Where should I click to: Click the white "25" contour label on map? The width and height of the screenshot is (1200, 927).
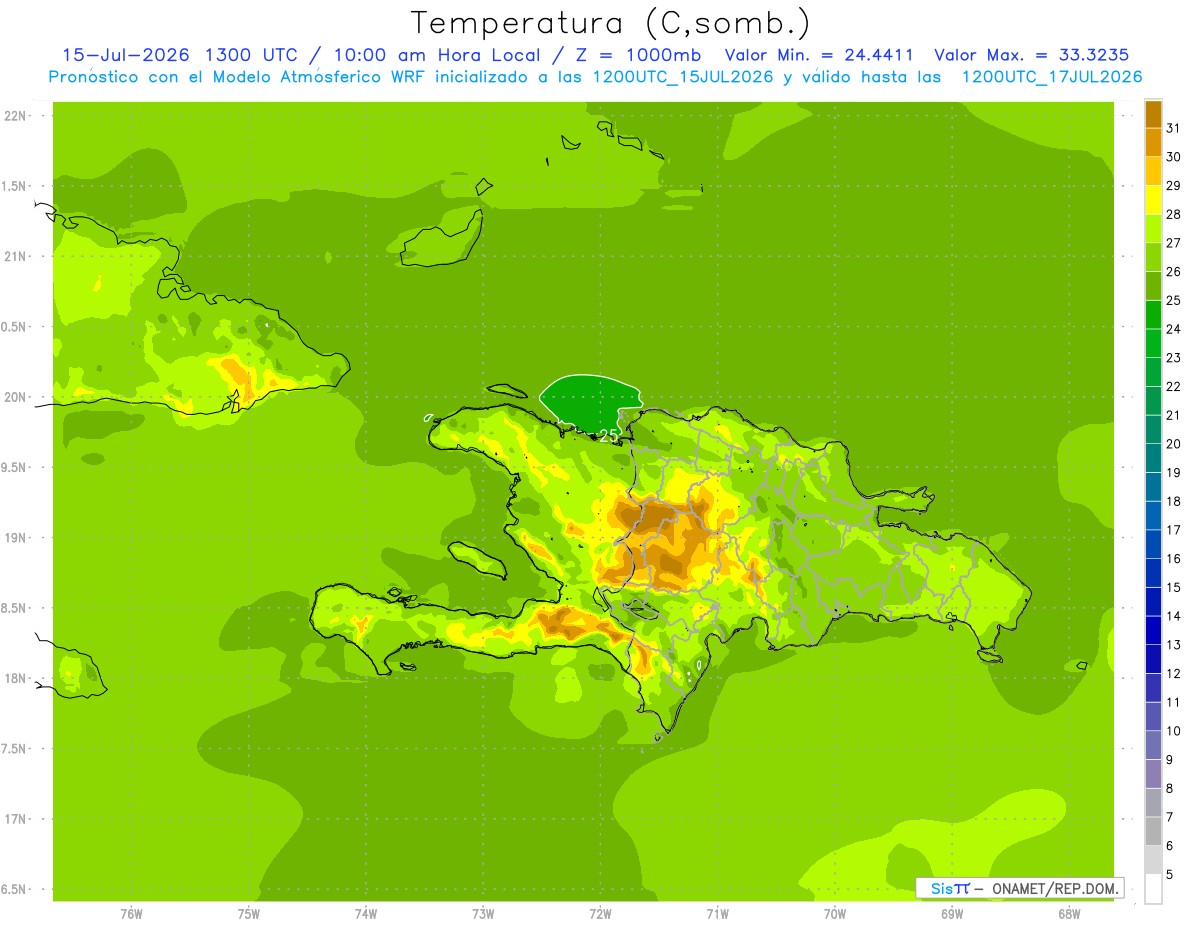[608, 435]
